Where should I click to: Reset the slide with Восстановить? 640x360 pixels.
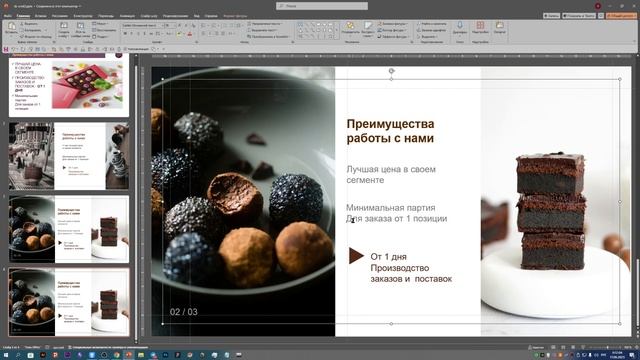coord(104,30)
